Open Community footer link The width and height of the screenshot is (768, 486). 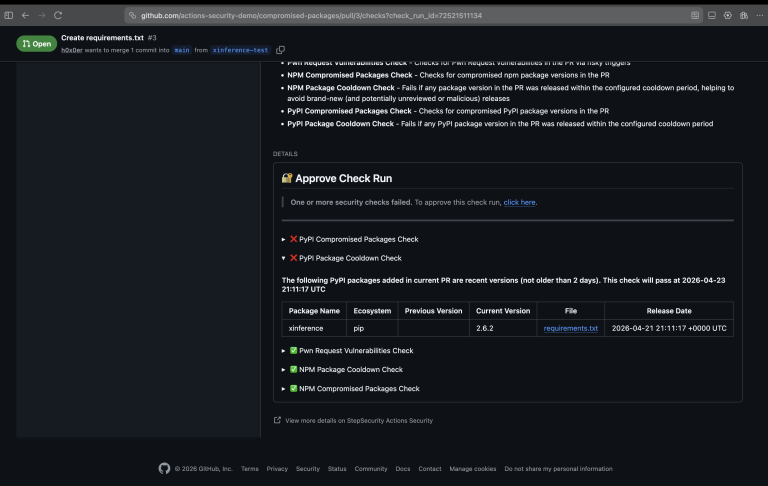click(371, 469)
